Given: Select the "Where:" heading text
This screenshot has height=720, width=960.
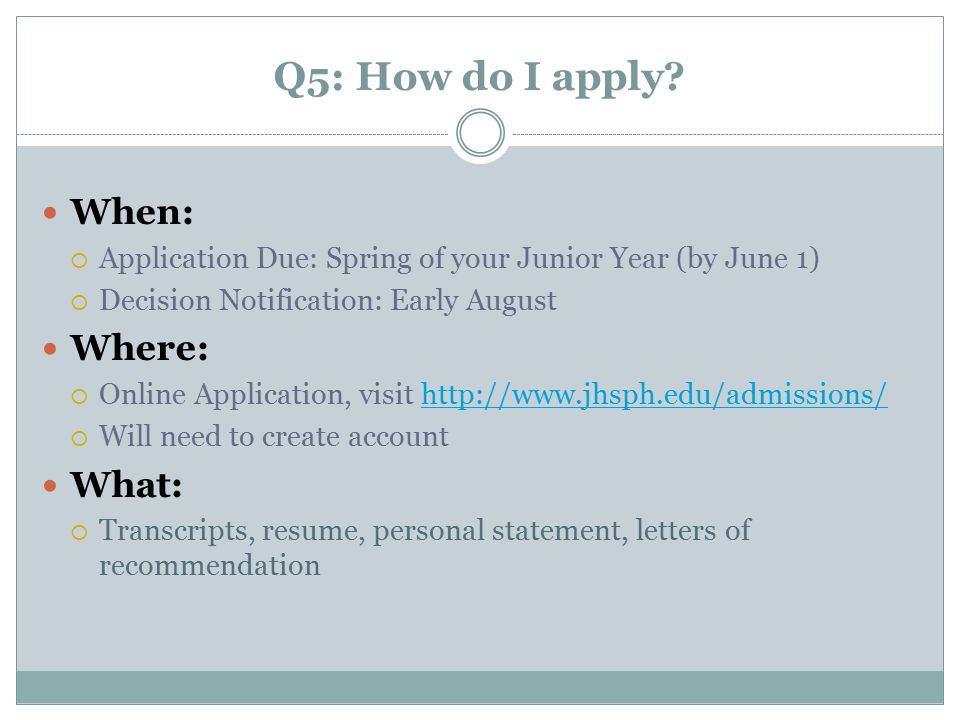Looking at the screenshot, I should (x=139, y=348).
